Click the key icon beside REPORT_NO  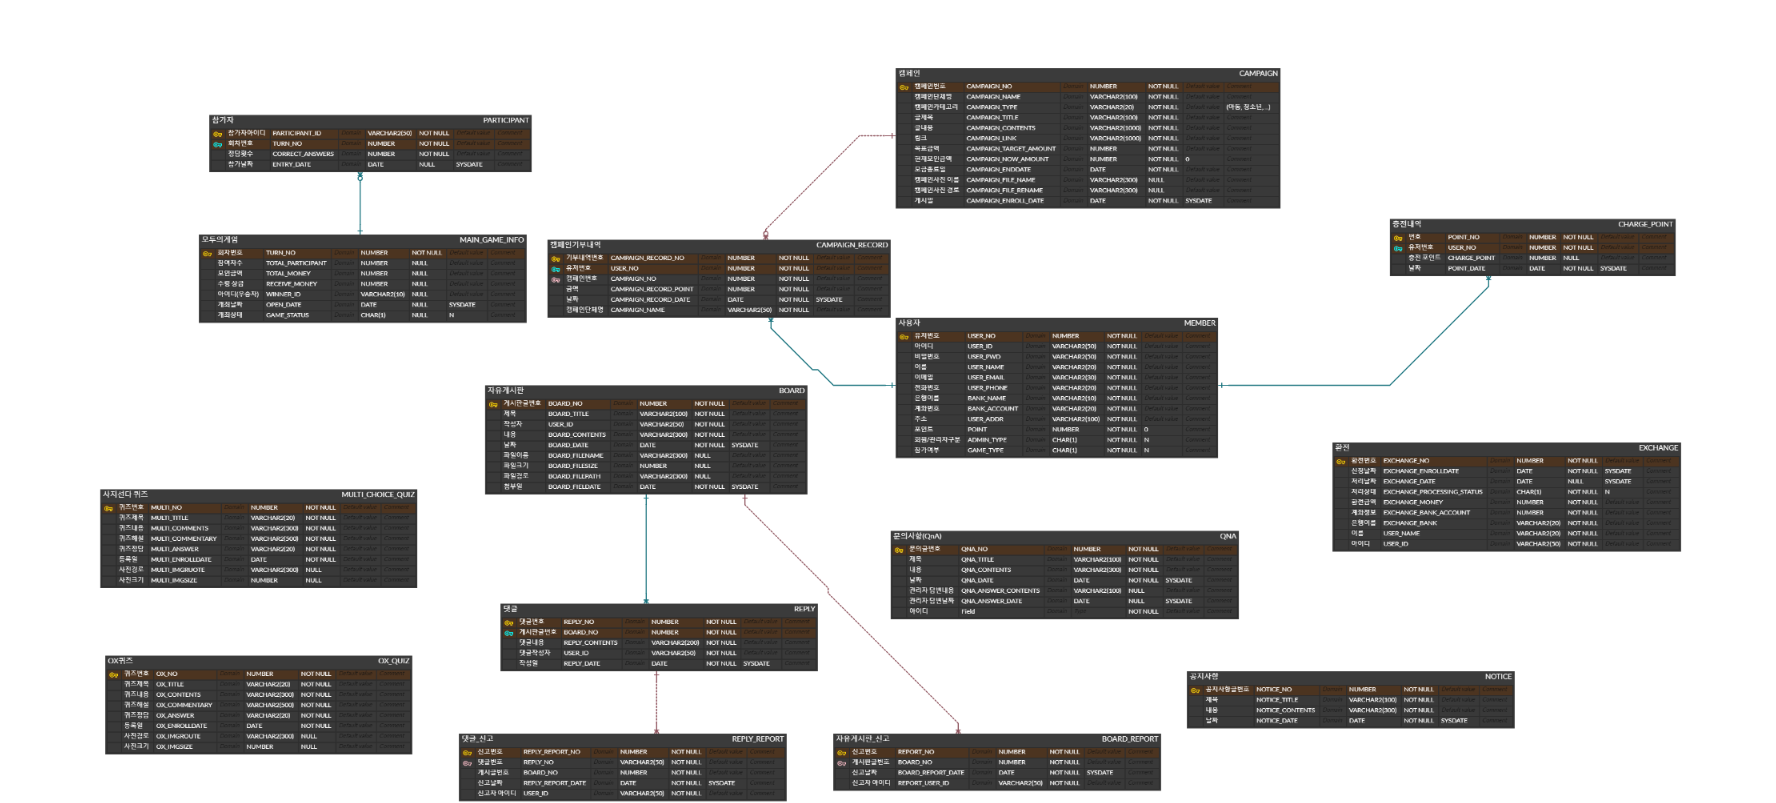coord(842,752)
